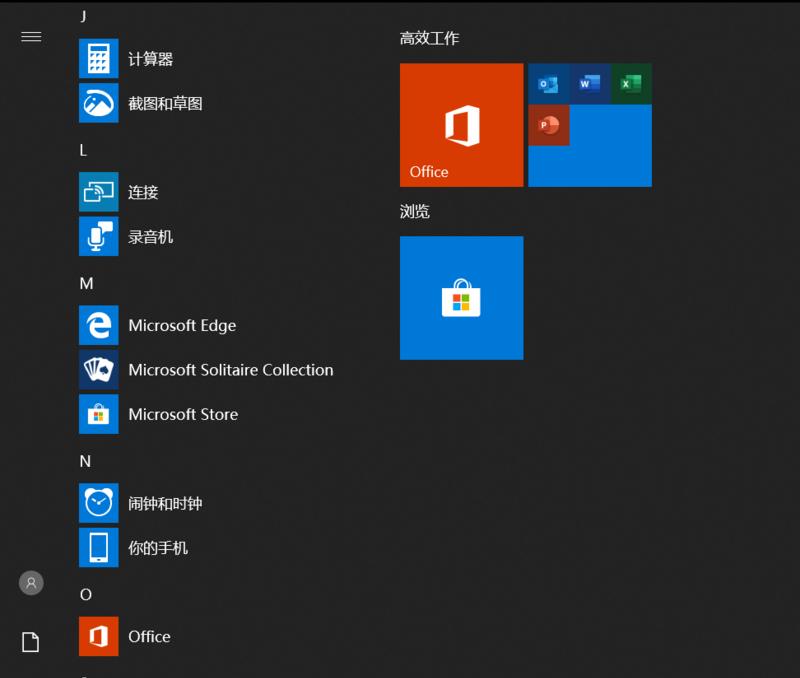Click the 浏览 group title

coord(414,211)
